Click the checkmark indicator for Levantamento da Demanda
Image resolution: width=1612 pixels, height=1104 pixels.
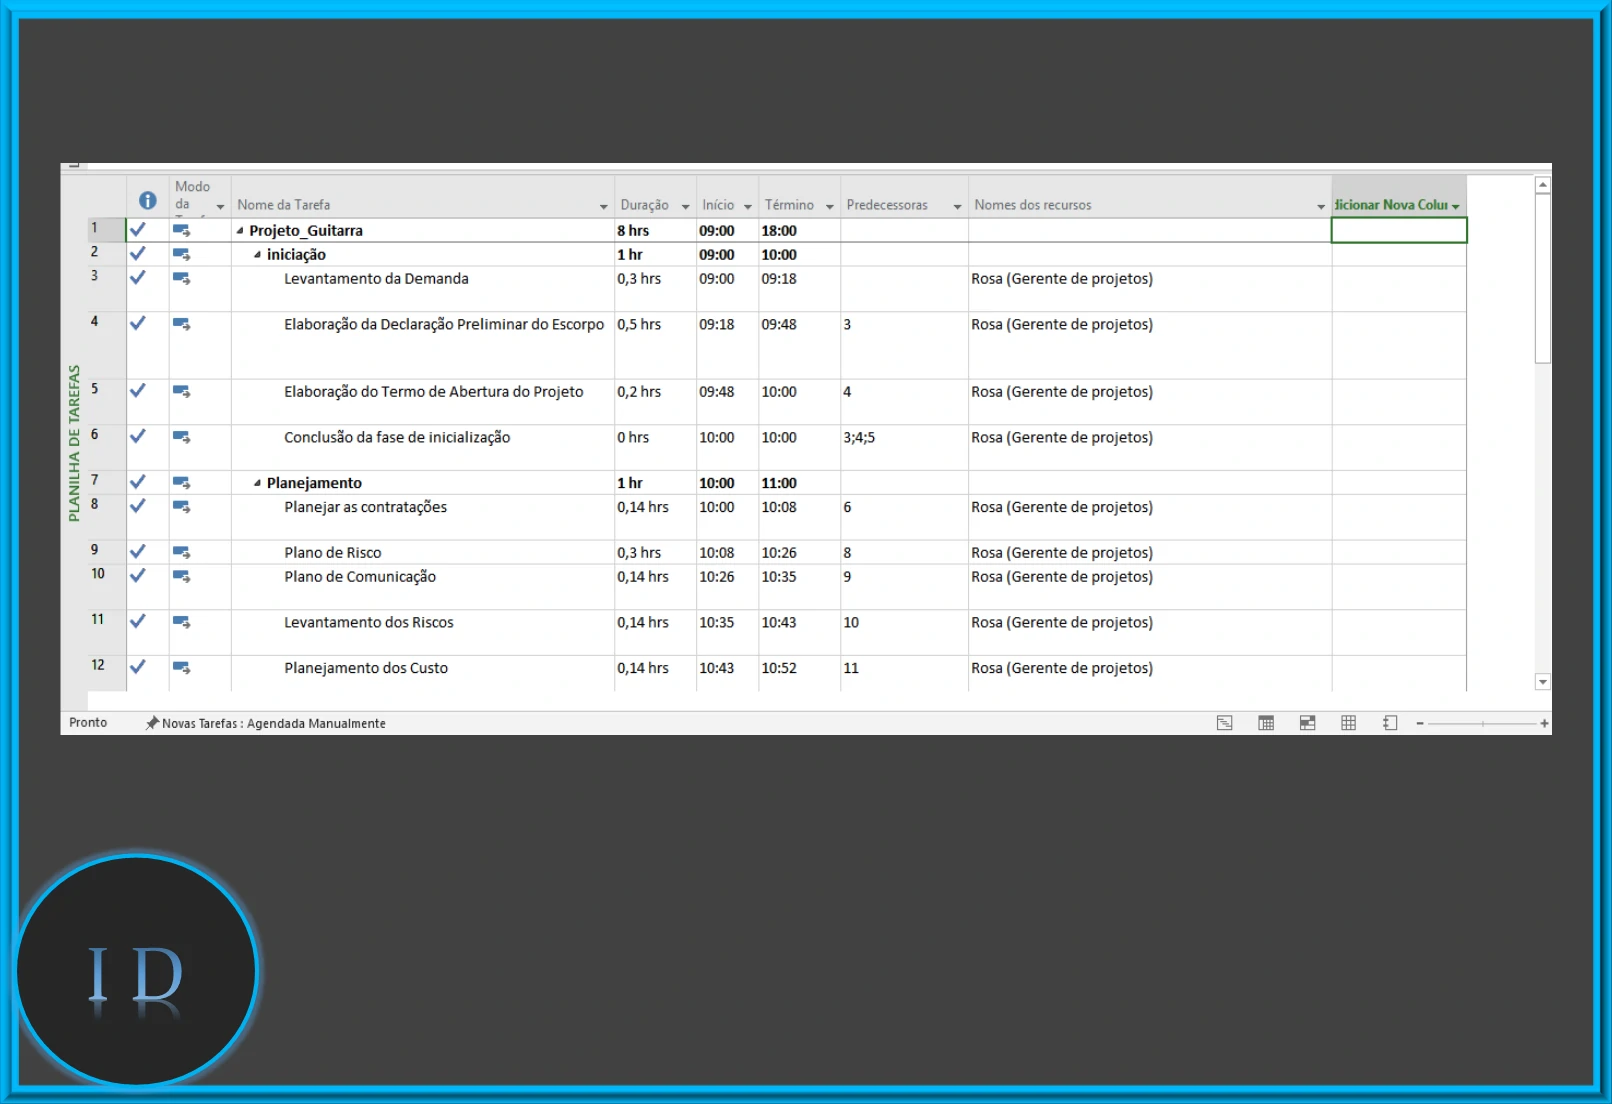[138, 277]
